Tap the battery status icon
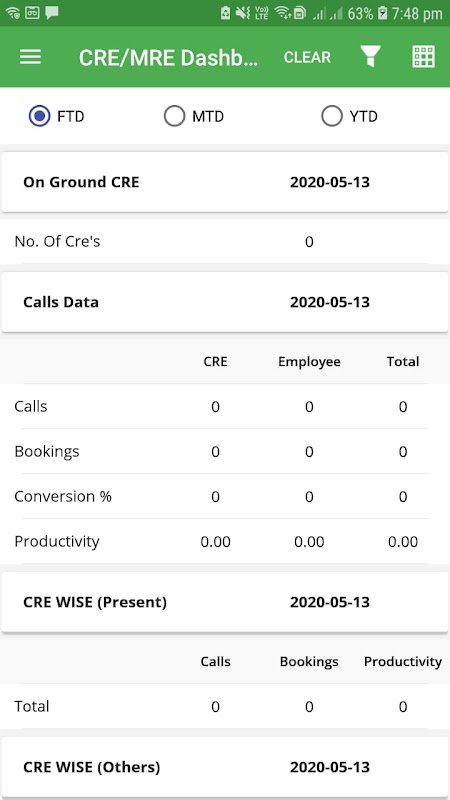This screenshot has width=450, height=800. pos(383,14)
